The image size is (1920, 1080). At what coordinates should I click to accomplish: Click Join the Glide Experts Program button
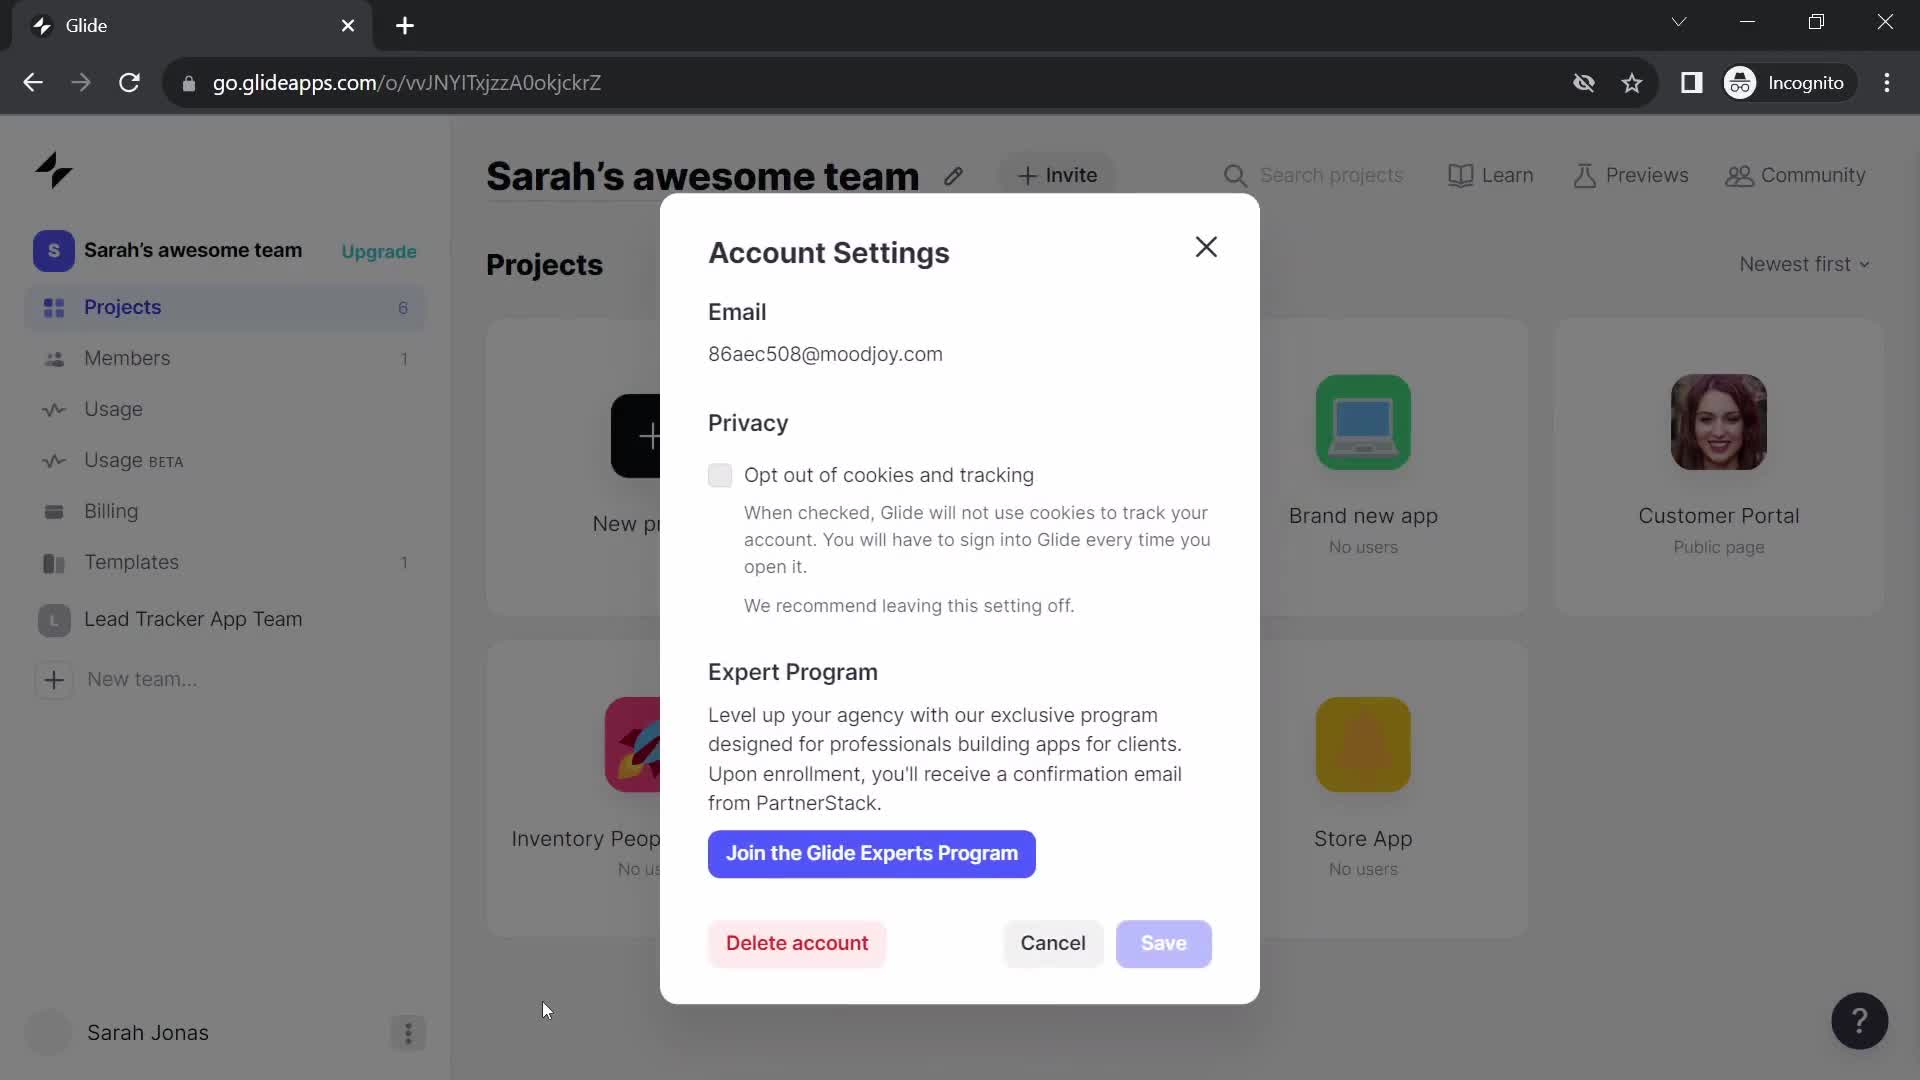872,853
